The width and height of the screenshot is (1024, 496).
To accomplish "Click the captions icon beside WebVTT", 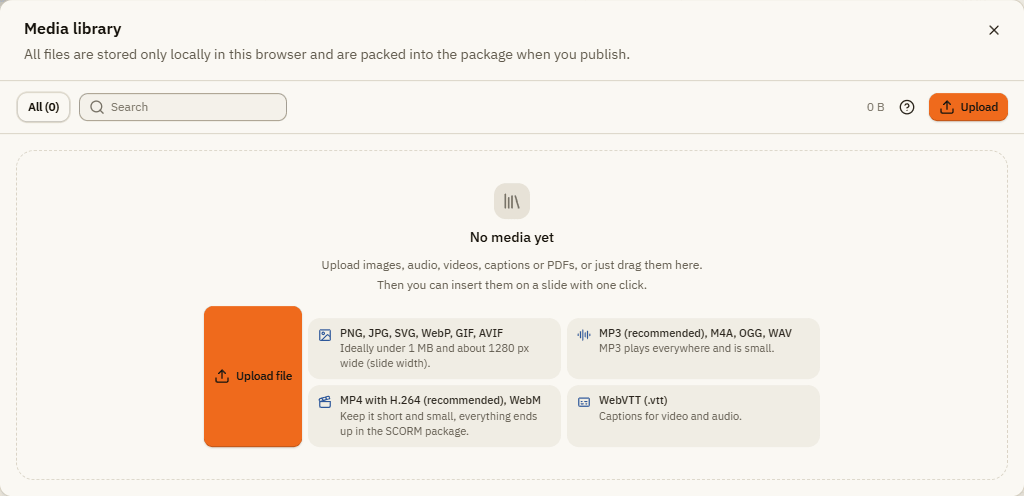I will click(584, 402).
